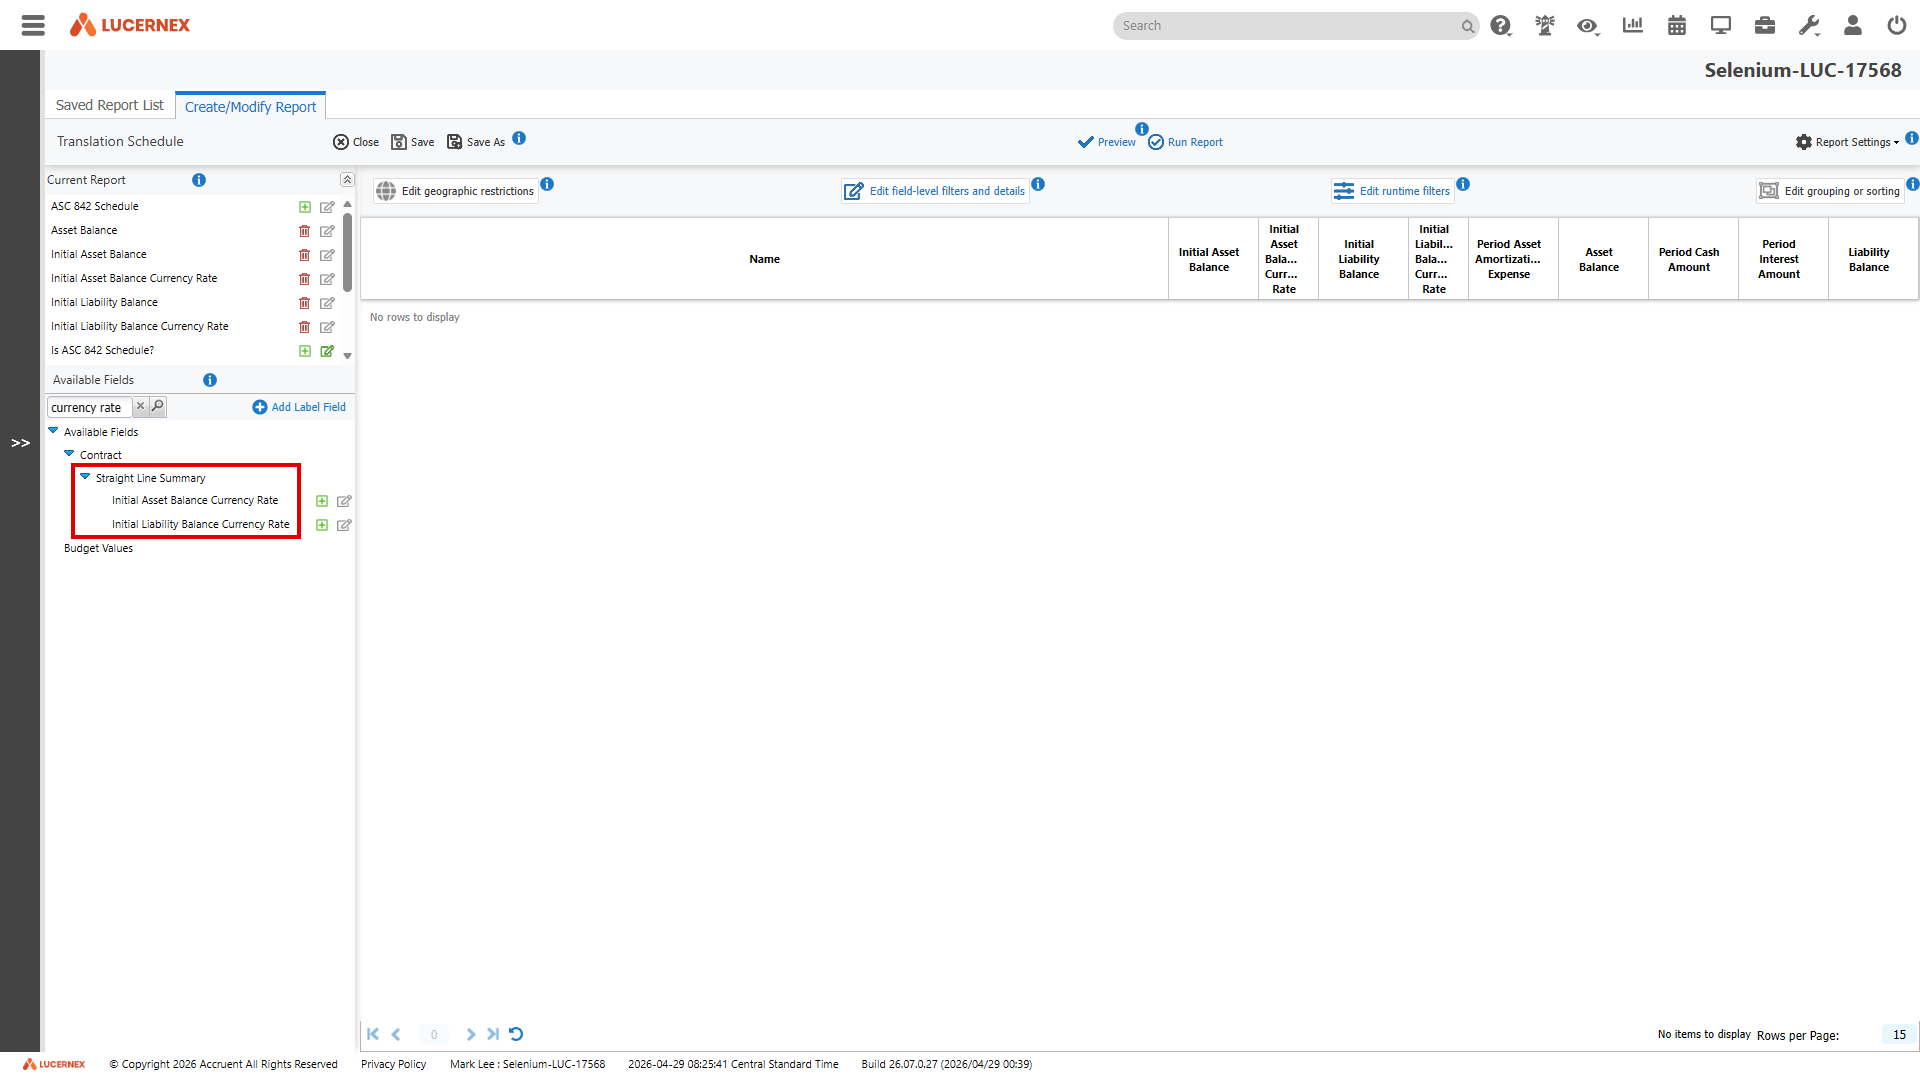Open Report Settings dropdown

(x=1847, y=142)
